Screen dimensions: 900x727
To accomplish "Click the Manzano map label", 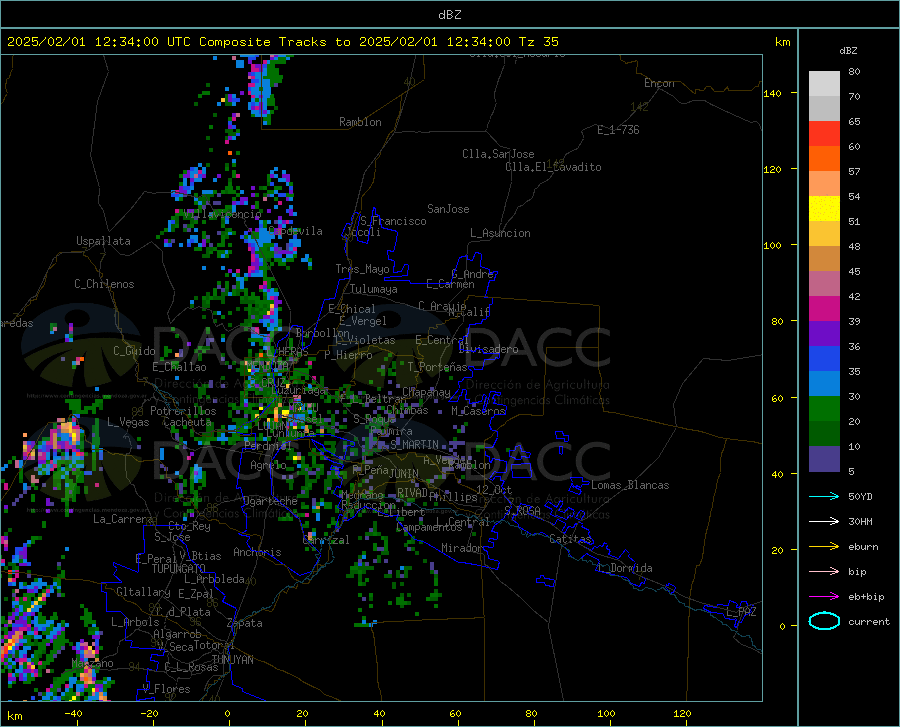I will click(92, 663).
